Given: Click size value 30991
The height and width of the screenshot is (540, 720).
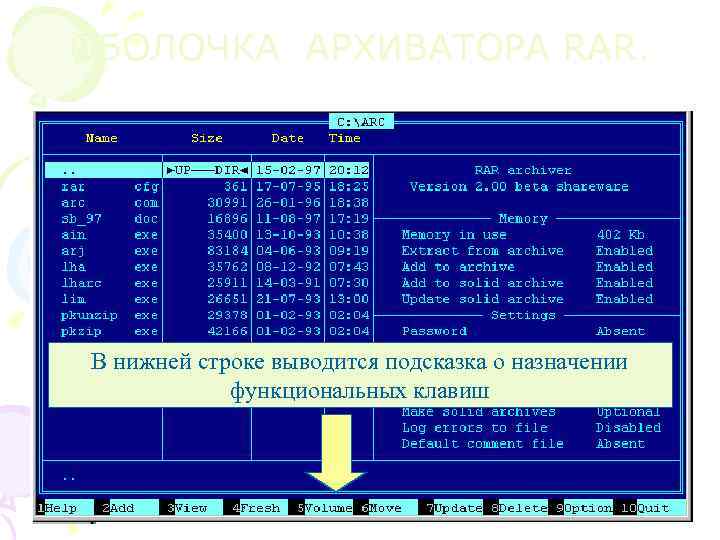Looking at the screenshot, I should tap(227, 202).
